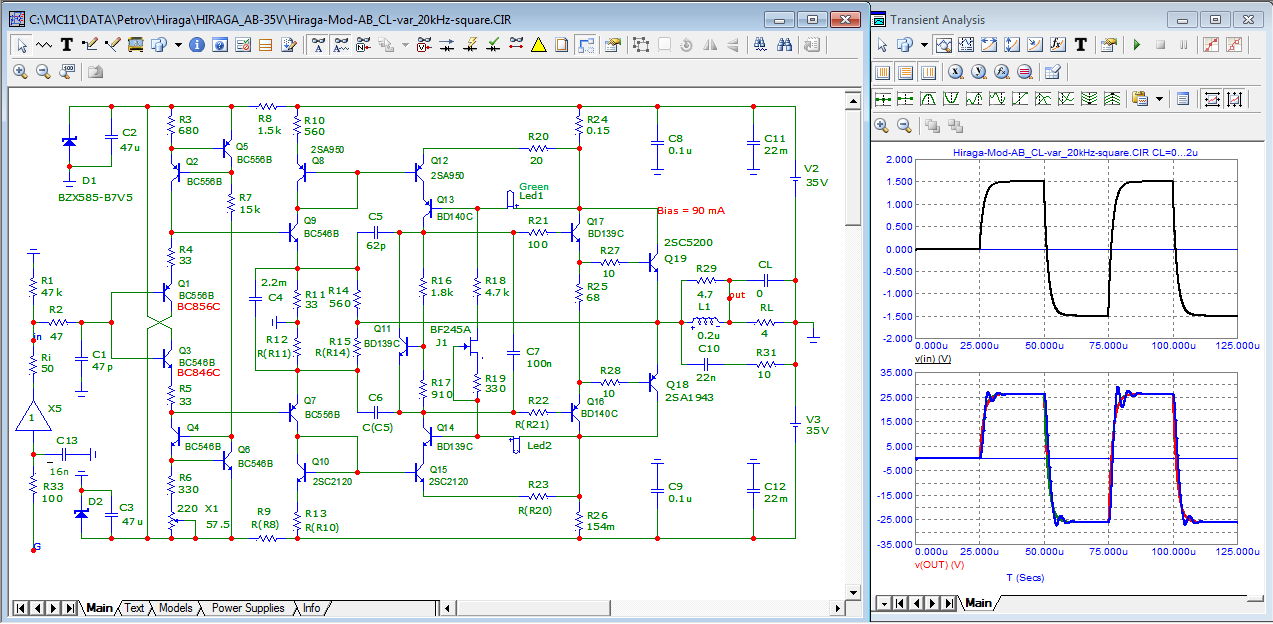Select the arrow Select Mode tool in schematic toolbar

pos(21,45)
